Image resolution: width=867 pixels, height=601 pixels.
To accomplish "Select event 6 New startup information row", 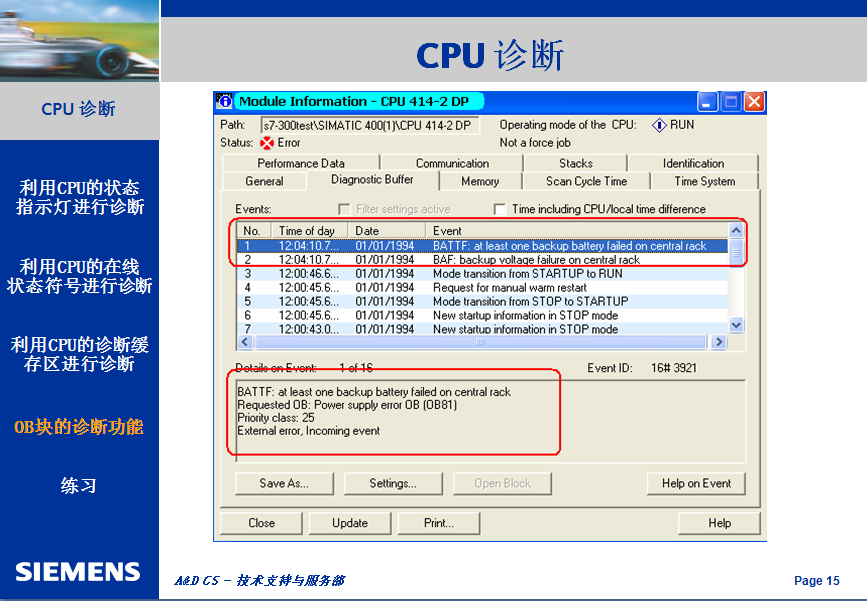I will (x=483, y=315).
